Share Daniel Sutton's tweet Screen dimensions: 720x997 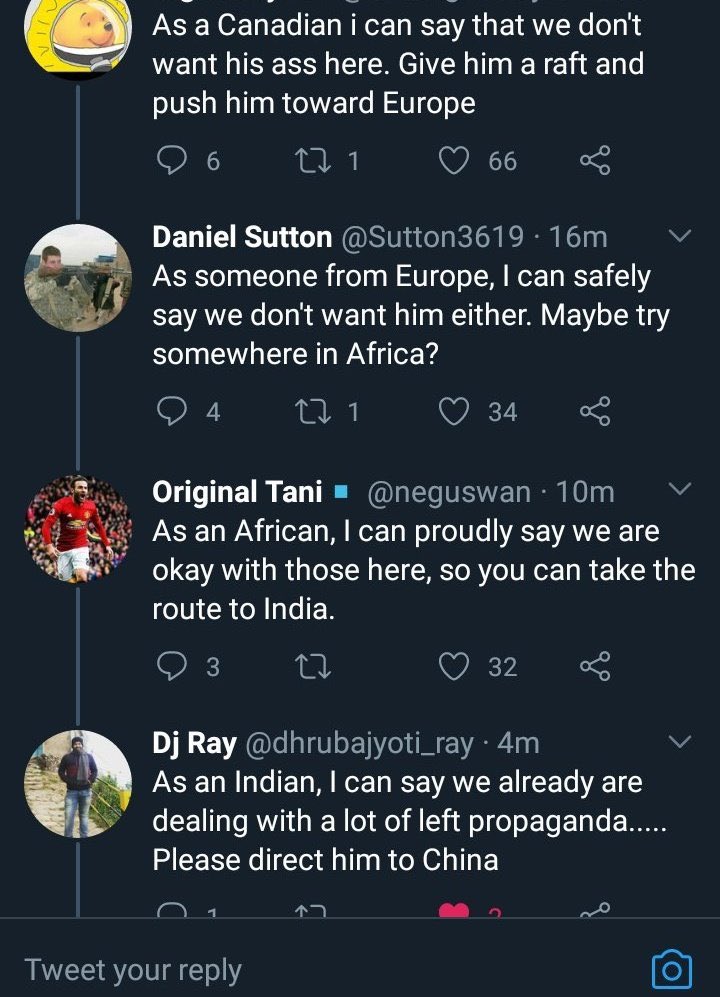coord(595,411)
